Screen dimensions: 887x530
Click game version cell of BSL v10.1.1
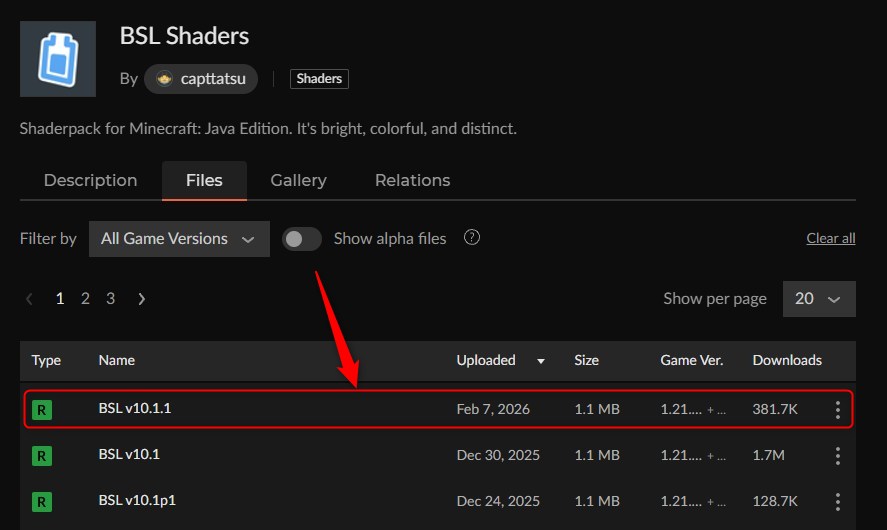(693, 410)
